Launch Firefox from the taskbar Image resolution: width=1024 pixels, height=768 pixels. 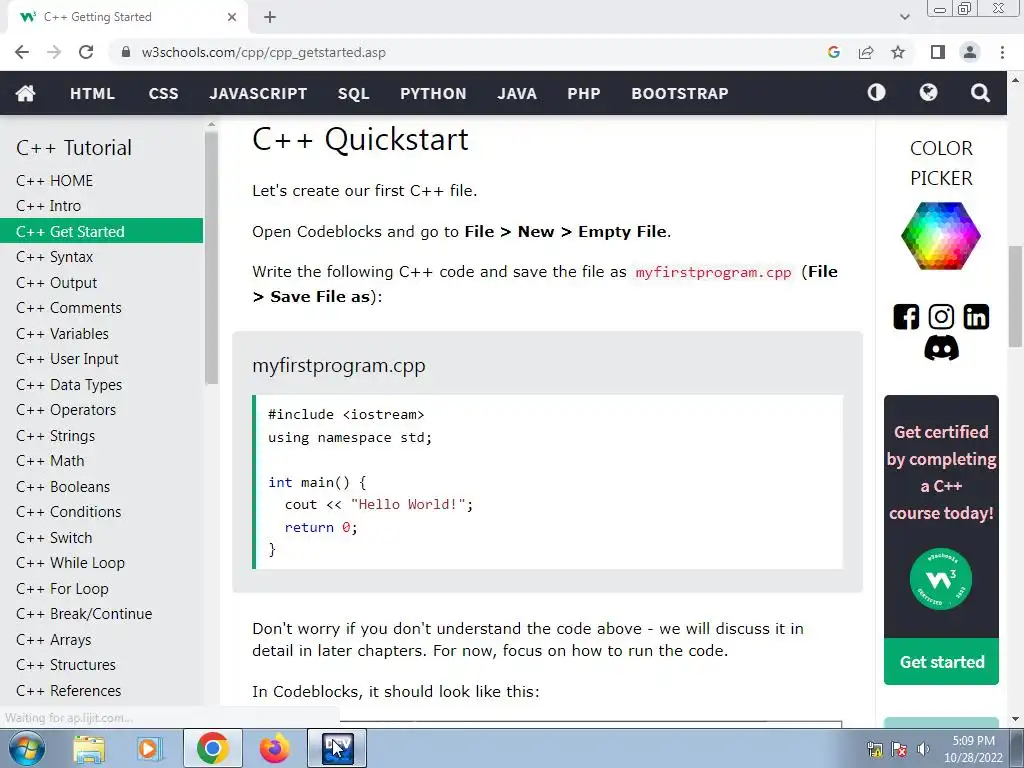tap(275, 748)
